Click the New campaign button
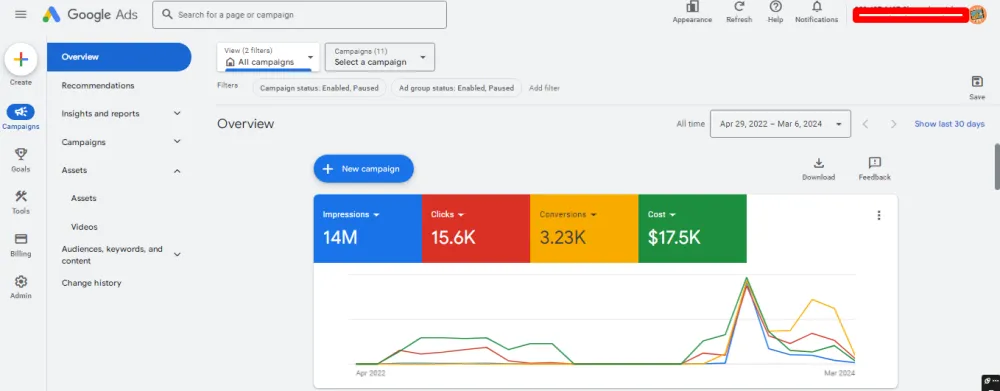The width and height of the screenshot is (1000, 391). 364,169
